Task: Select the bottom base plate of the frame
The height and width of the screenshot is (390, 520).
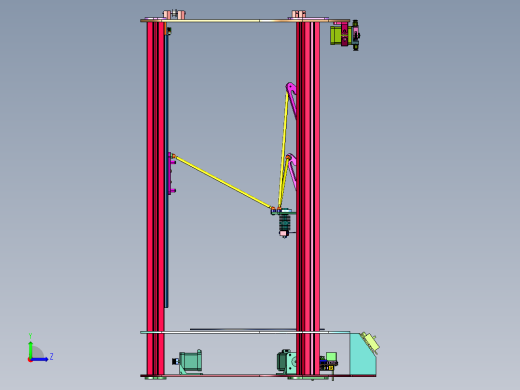Action: [258, 376]
